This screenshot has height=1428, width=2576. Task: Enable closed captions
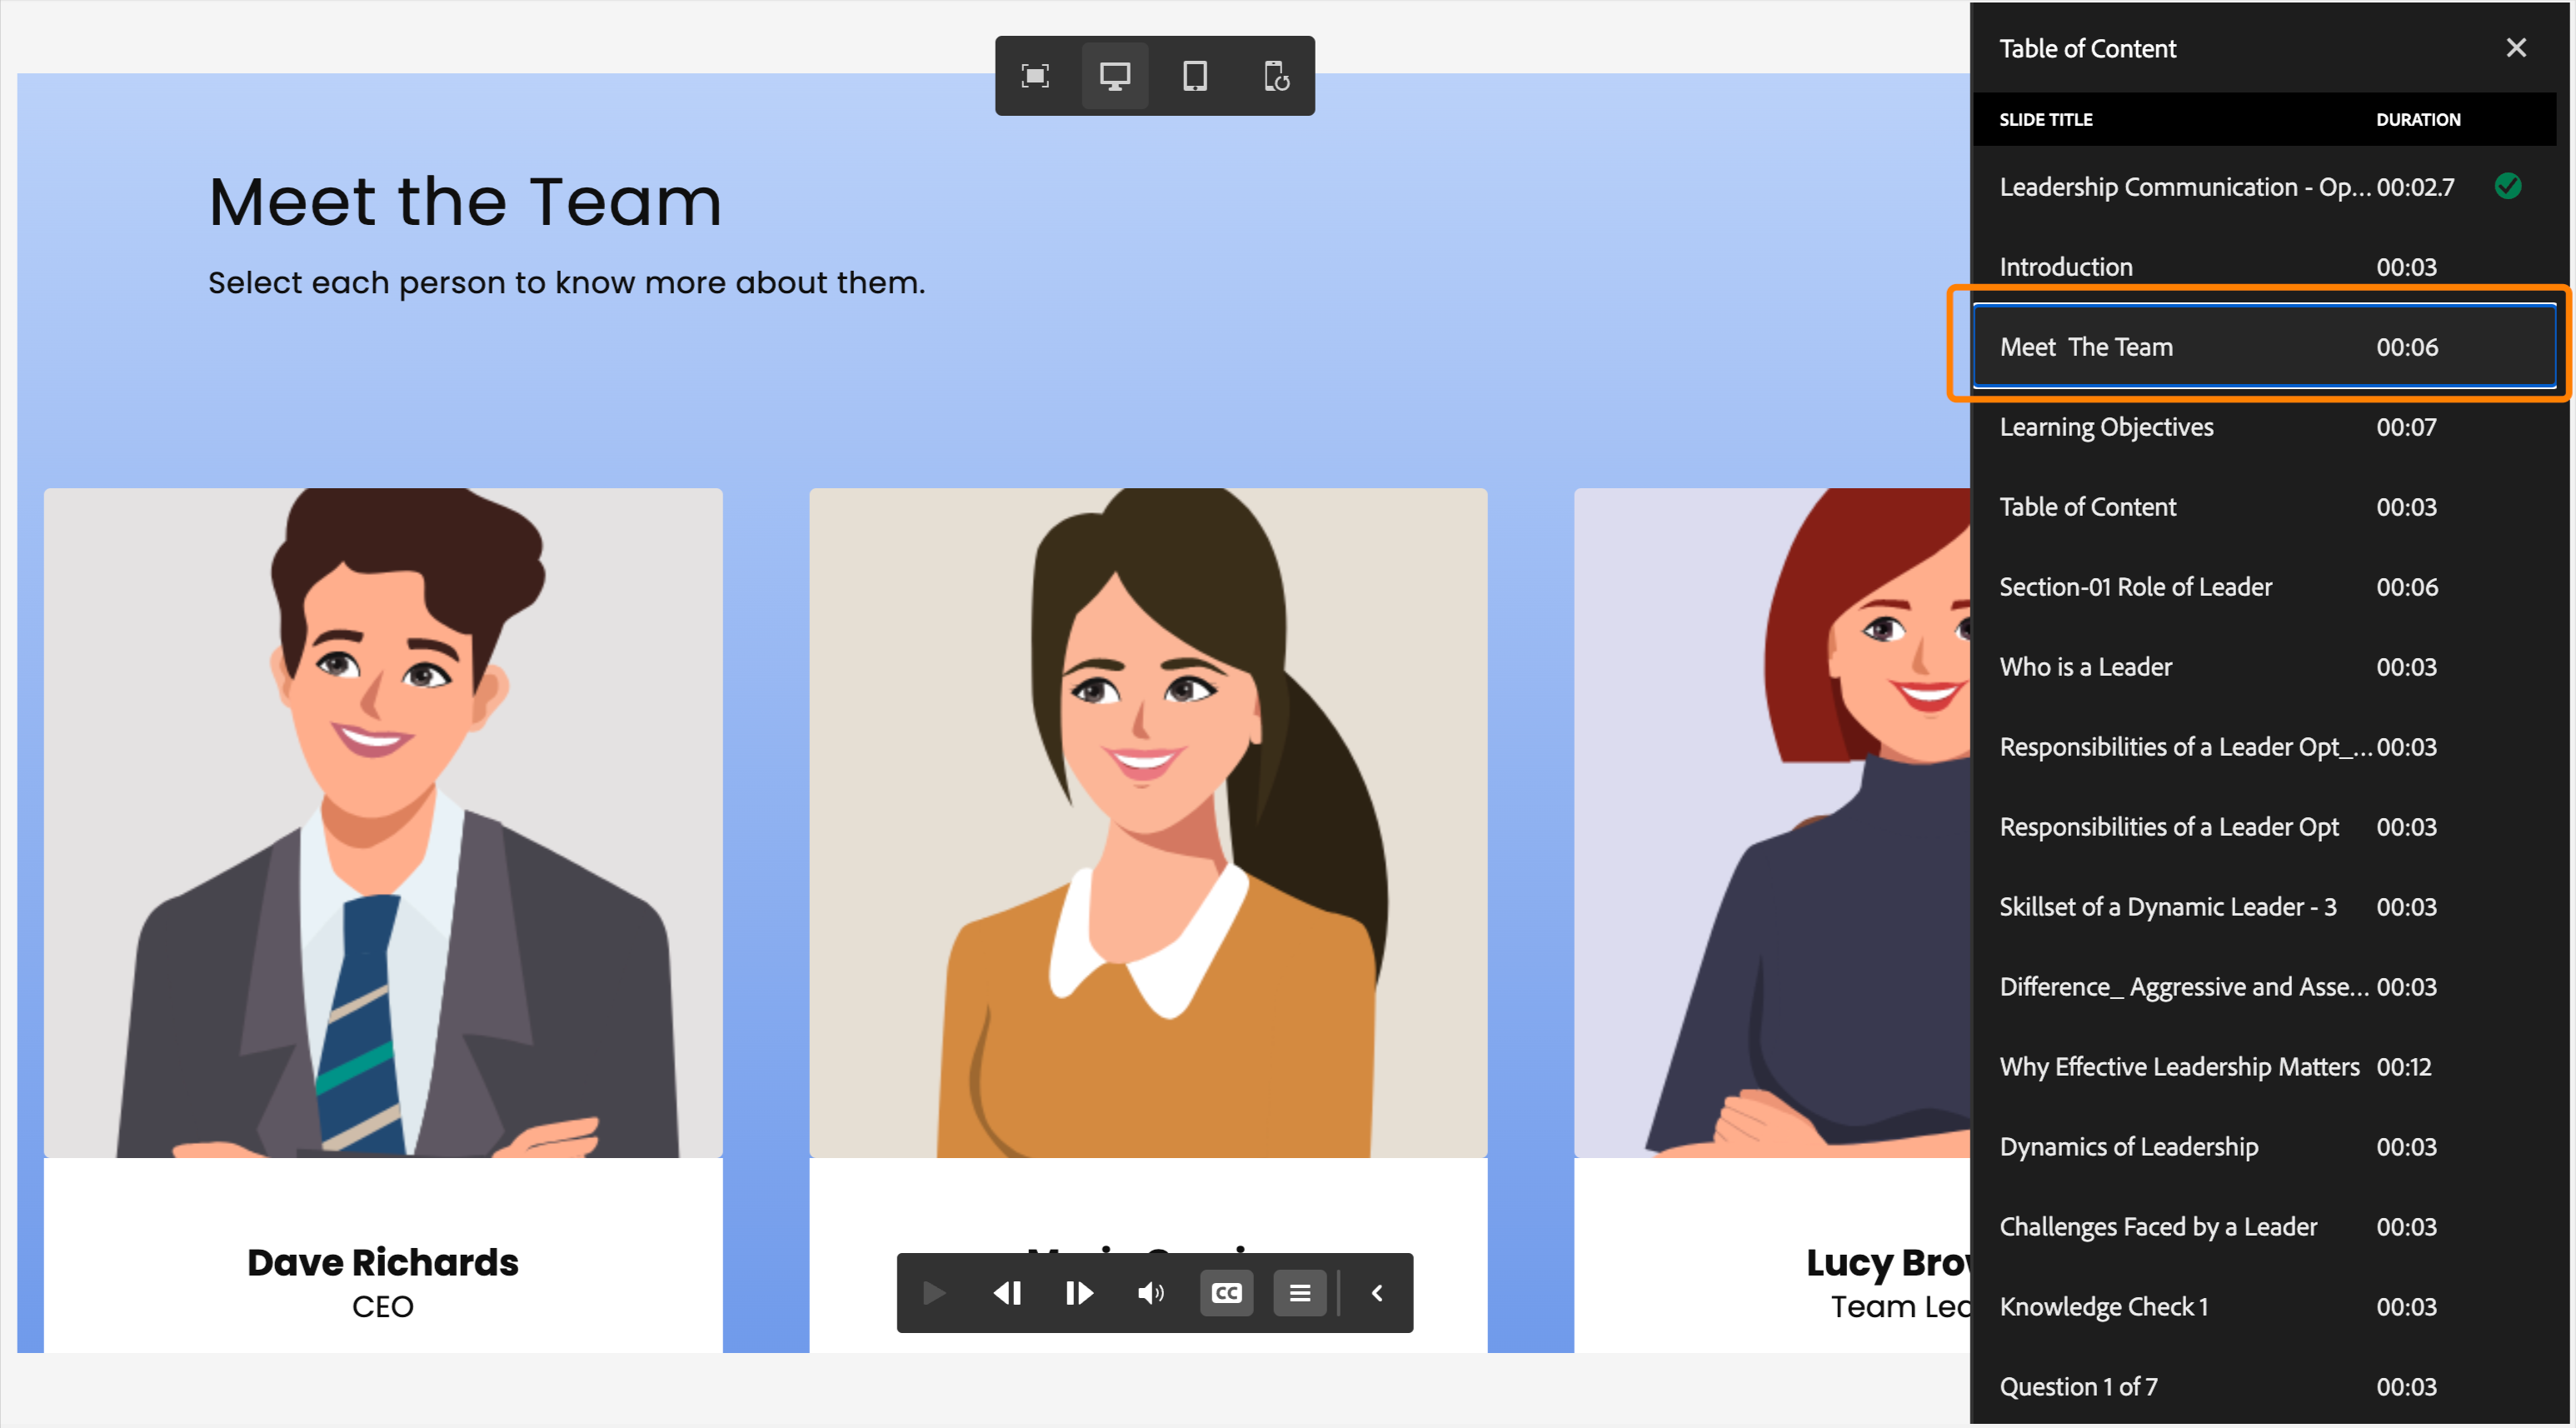pos(1226,1293)
